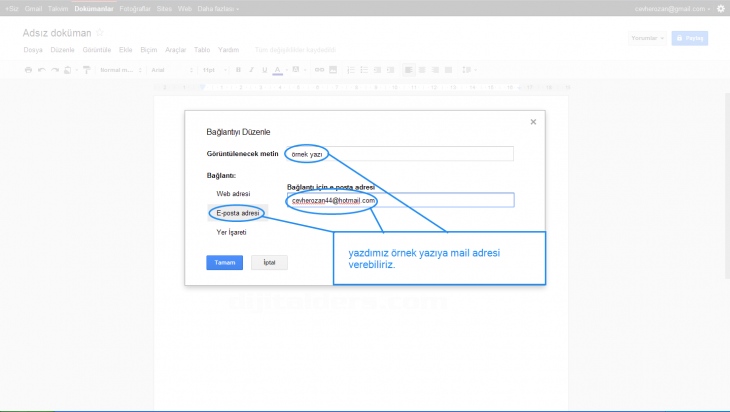This screenshot has height=412, width=730.
Task: Select the Yer İşareti link option
Action: coord(231,232)
